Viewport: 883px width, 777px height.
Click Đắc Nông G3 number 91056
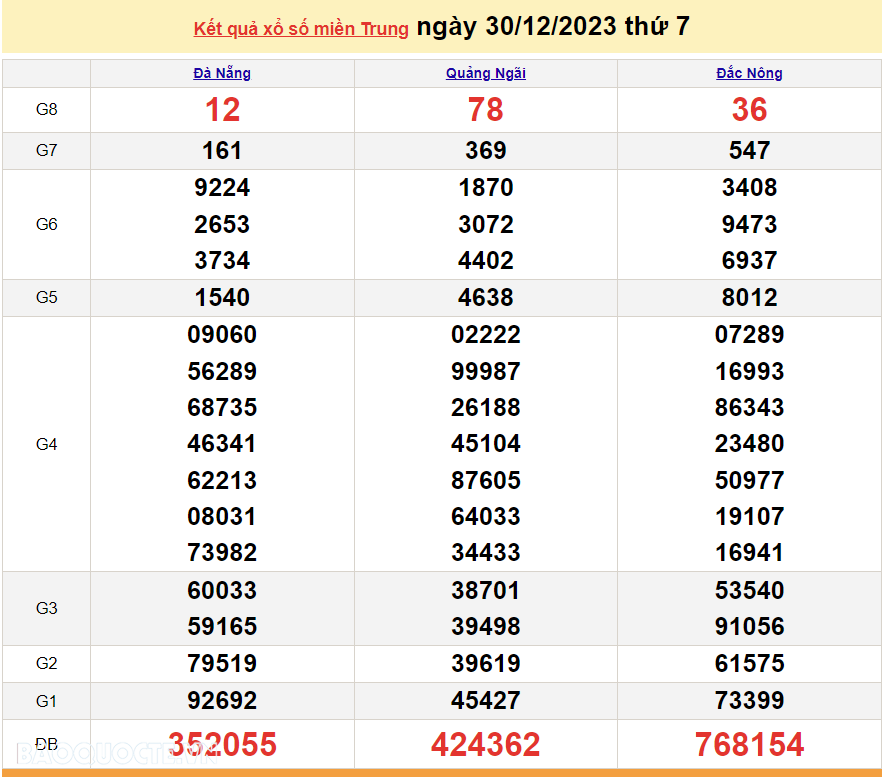tap(749, 627)
